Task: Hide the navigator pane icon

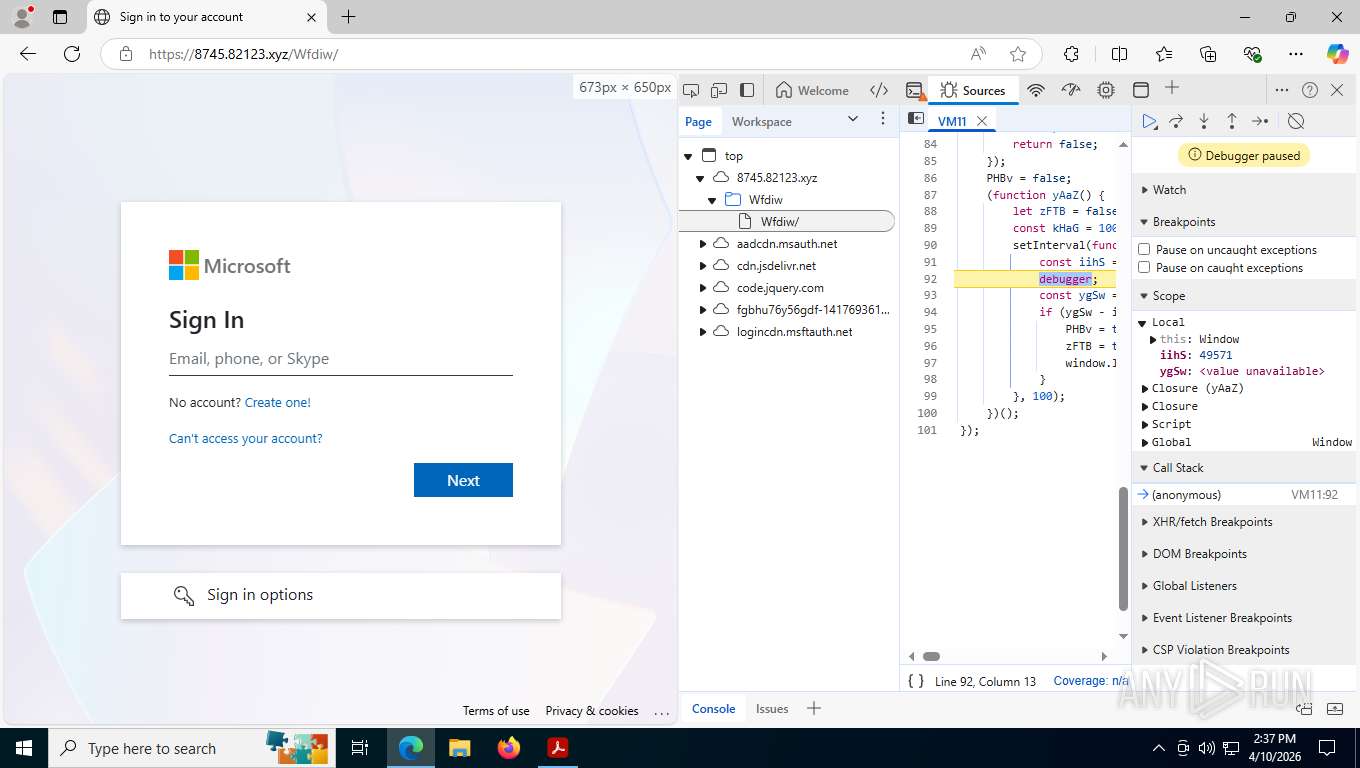Action: (x=915, y=119)
